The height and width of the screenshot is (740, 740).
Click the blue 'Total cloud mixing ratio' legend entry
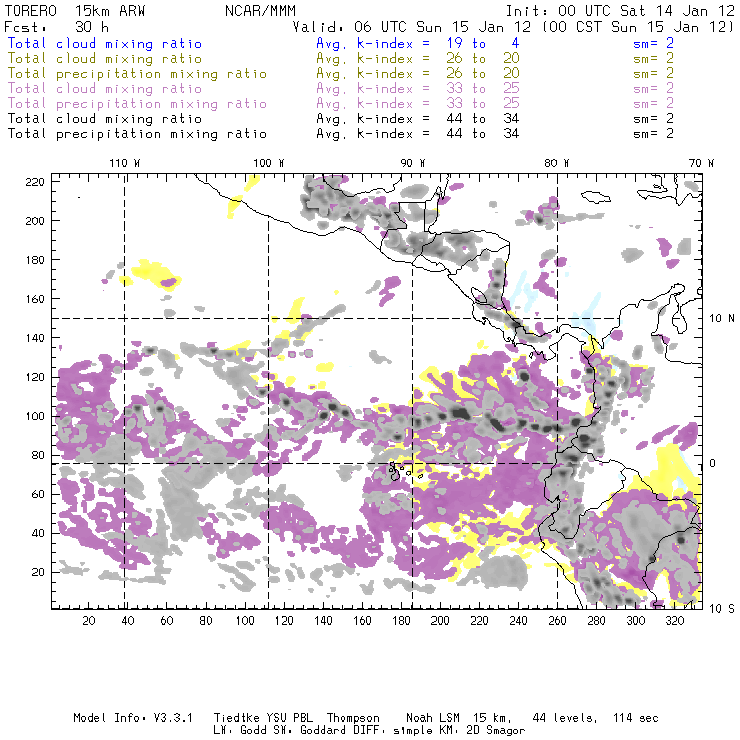(105, 43)
